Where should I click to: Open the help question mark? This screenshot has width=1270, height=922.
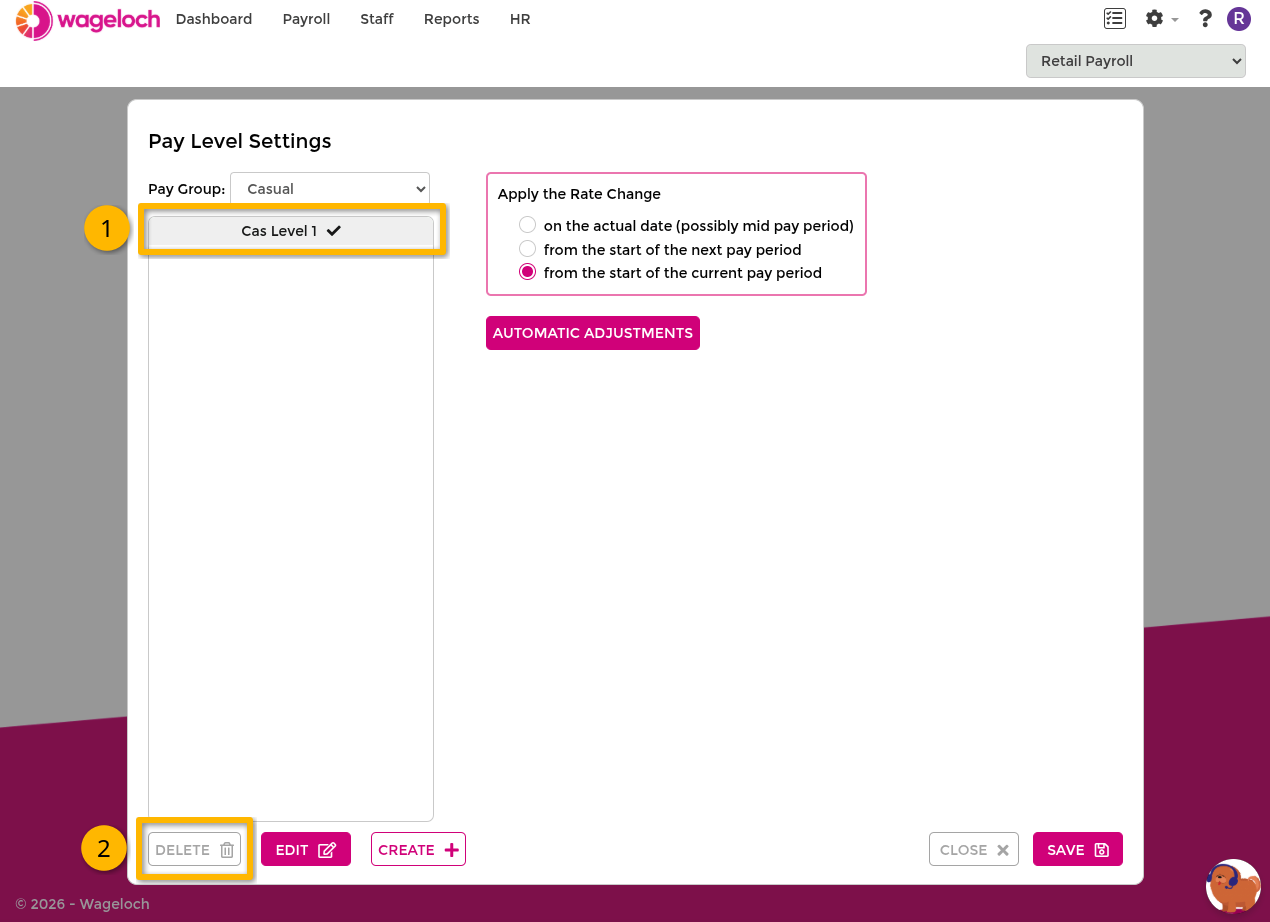[x=1205, y=18]
